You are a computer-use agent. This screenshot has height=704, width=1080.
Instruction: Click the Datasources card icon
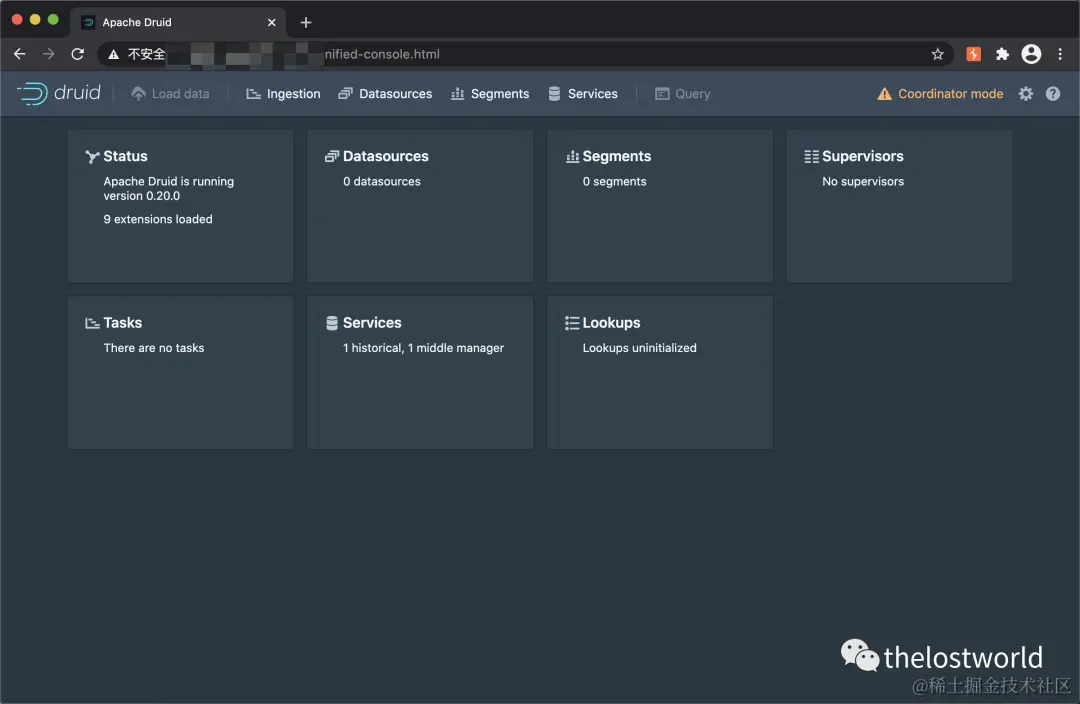332,156
